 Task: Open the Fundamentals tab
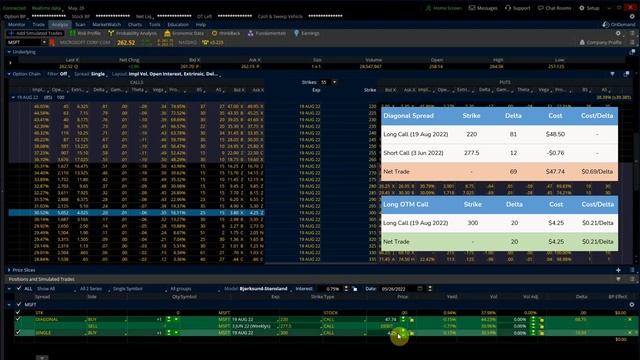(x=267, y=33)
